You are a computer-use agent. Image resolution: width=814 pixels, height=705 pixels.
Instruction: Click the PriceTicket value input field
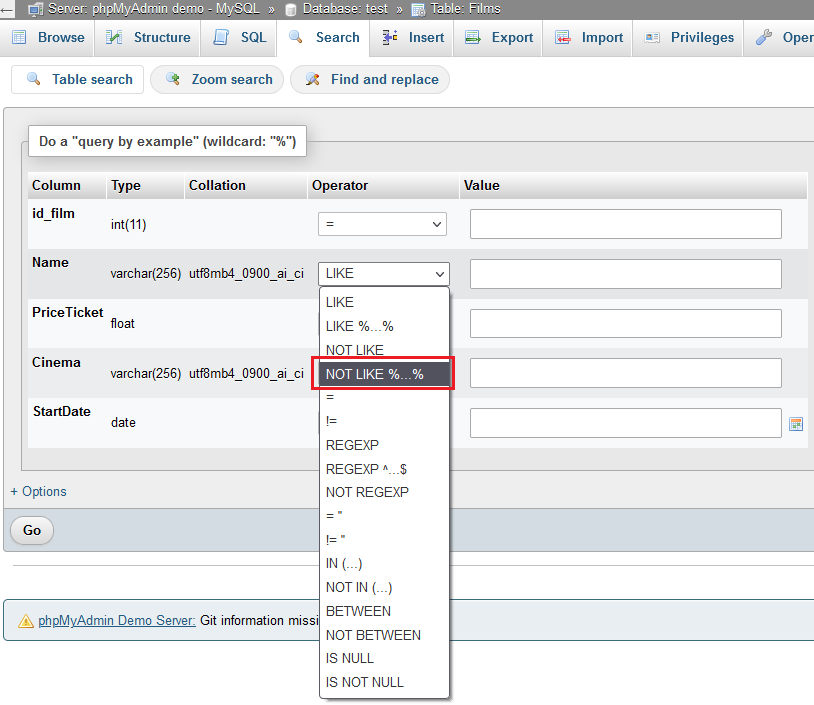625,323
